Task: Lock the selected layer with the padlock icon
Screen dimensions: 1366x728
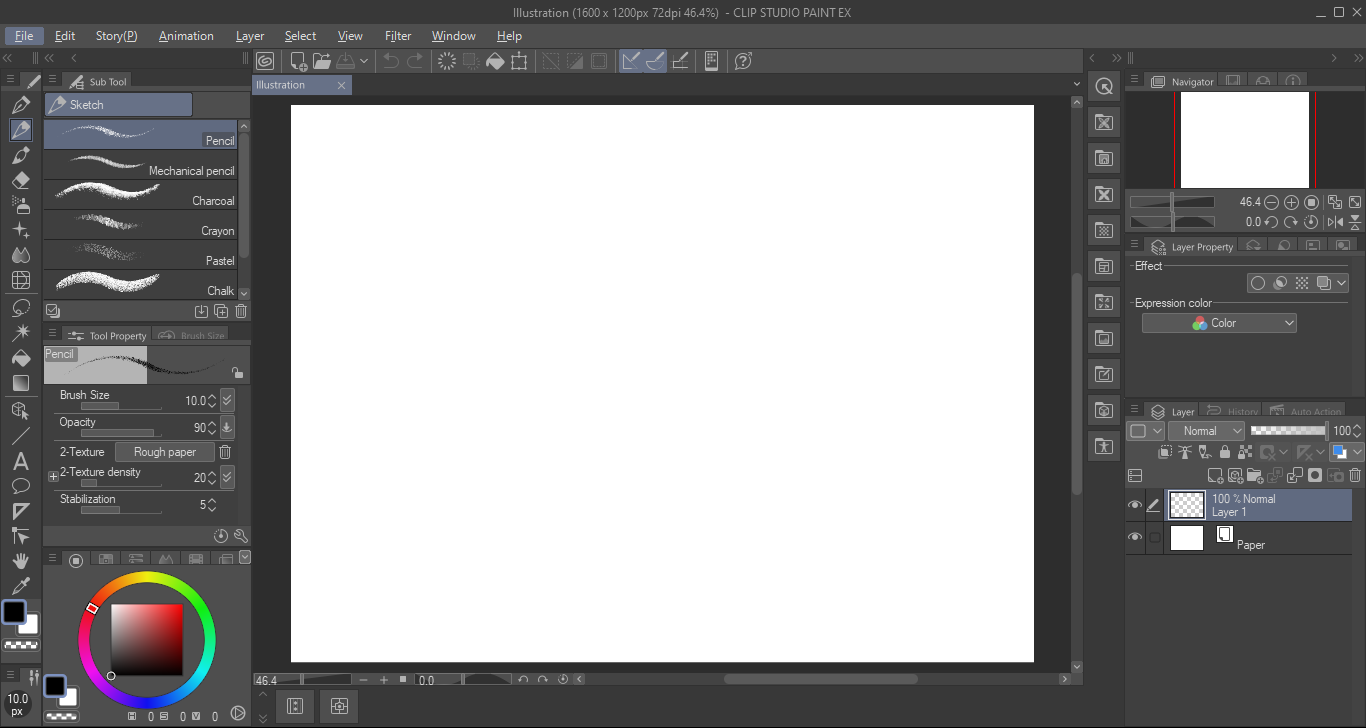Action: (1225, 452)
